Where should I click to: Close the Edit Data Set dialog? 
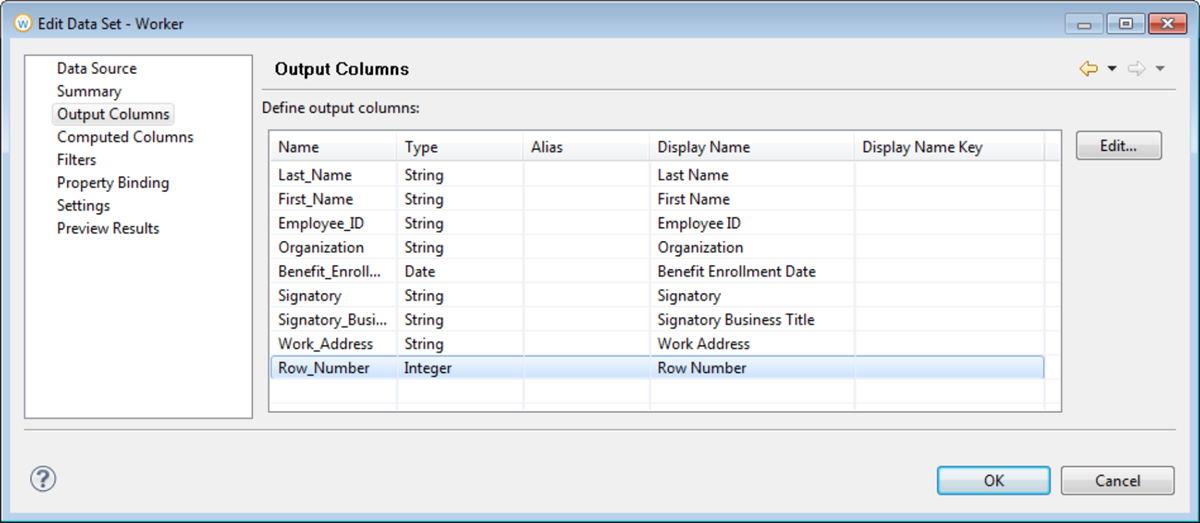[1166, 23]
